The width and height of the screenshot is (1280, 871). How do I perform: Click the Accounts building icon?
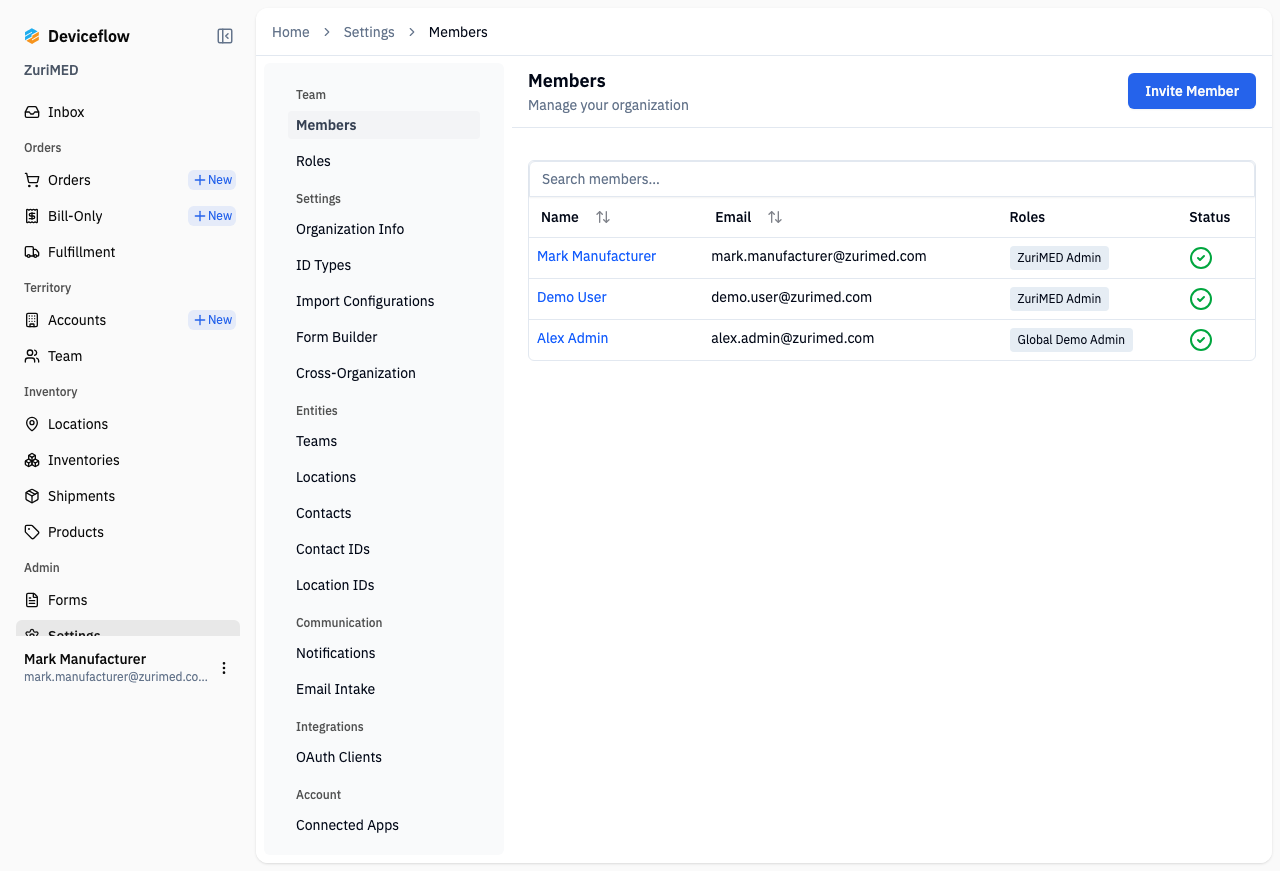click(x=32, y=320)
